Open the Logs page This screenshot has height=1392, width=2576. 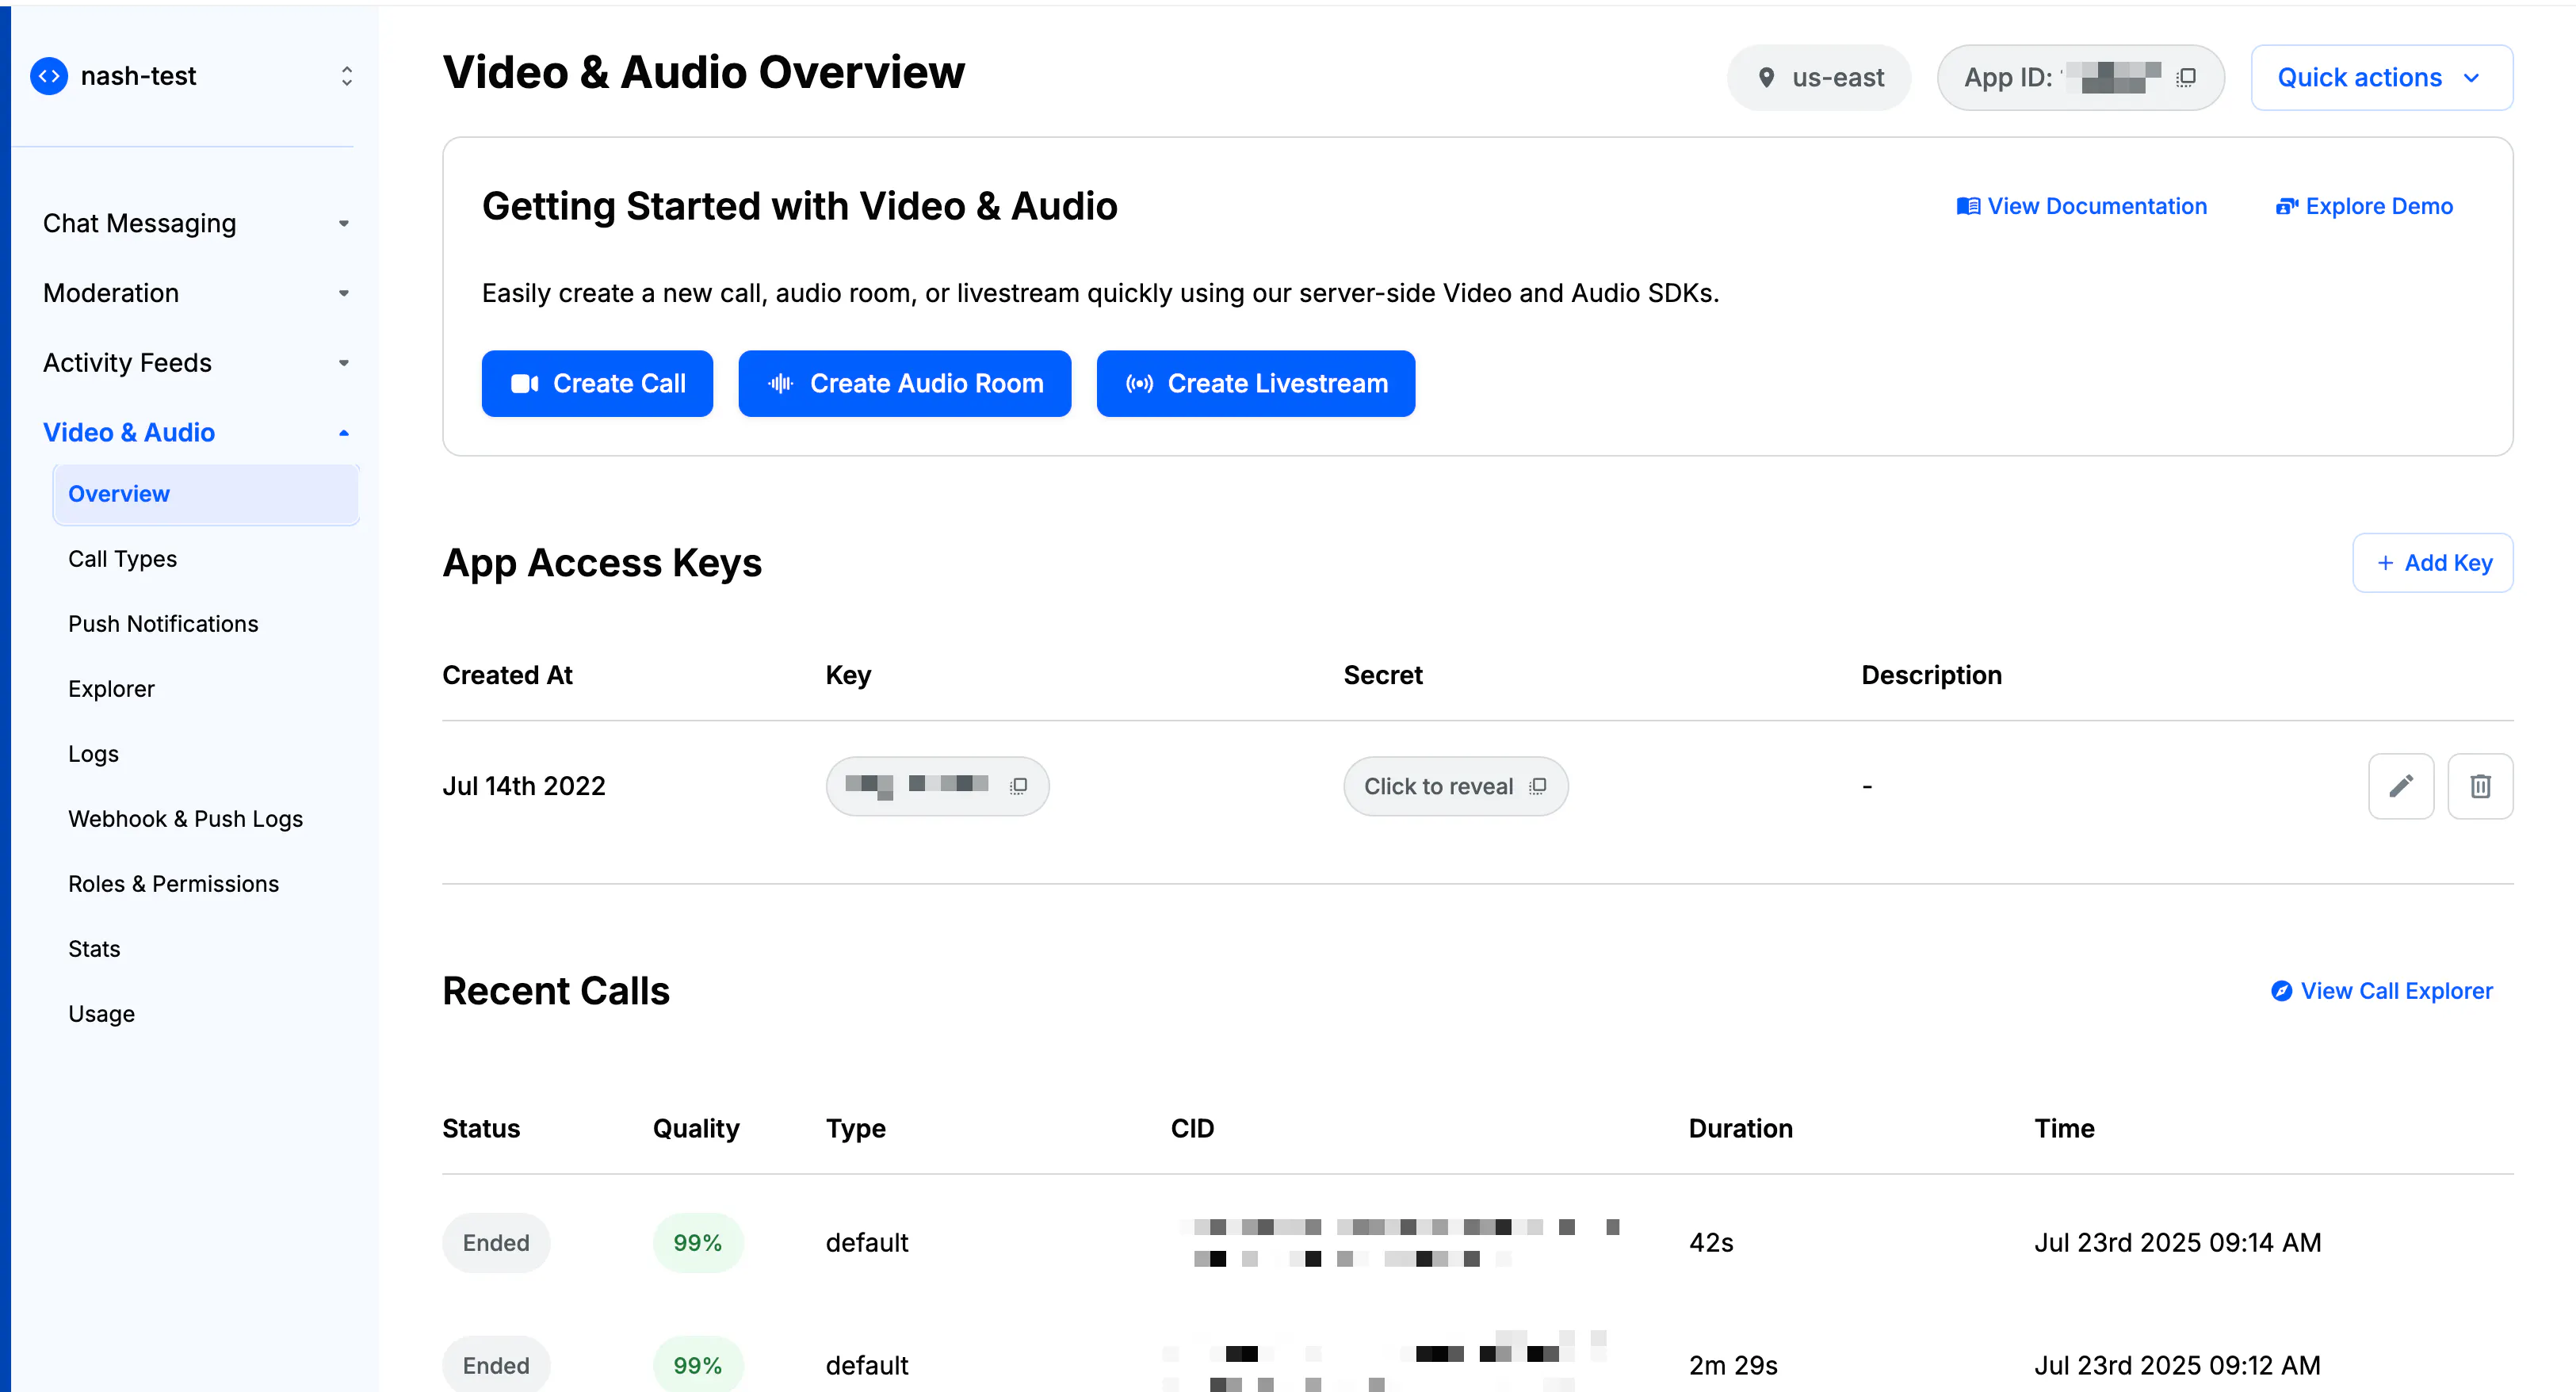tap(93, 754)
